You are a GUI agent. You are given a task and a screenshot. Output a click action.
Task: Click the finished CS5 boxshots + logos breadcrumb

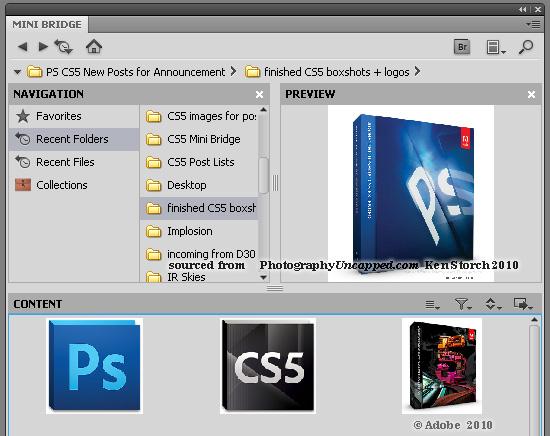[327, 72]
